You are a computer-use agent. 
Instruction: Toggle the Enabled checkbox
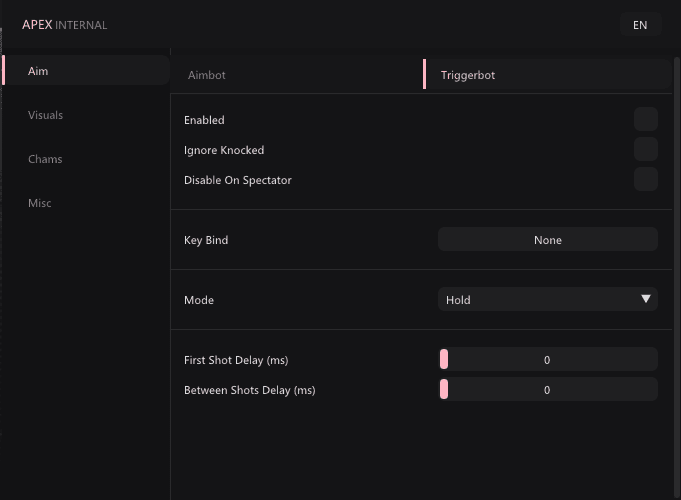[645, 119]
